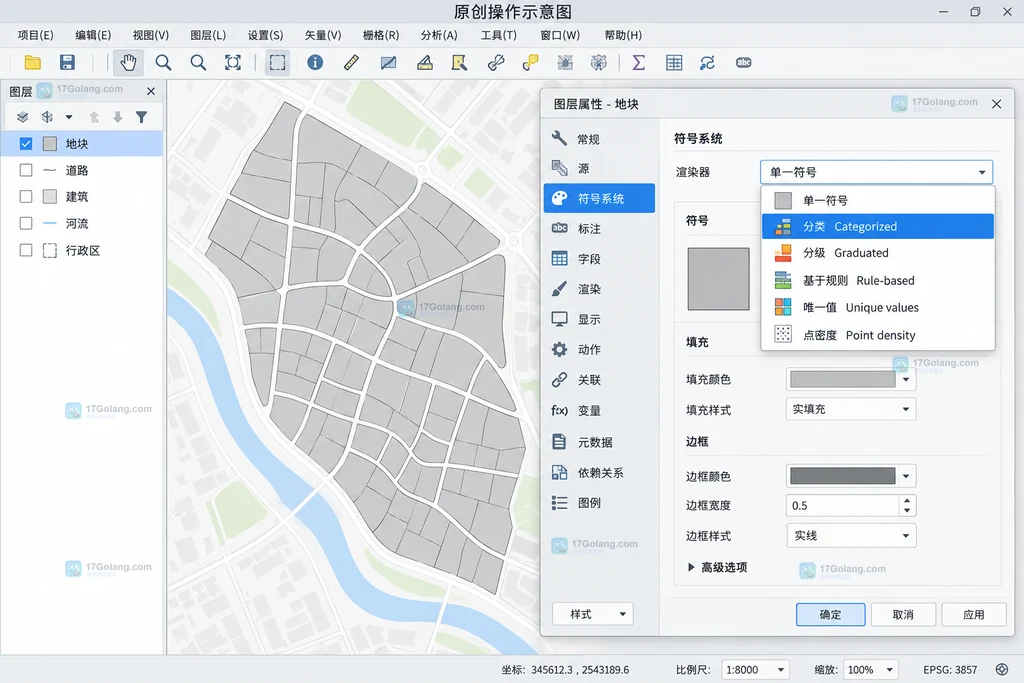Save the project with the floppy disk icon
The image size is (1024, 683).
pyautogui.click(x=67, y=63)
